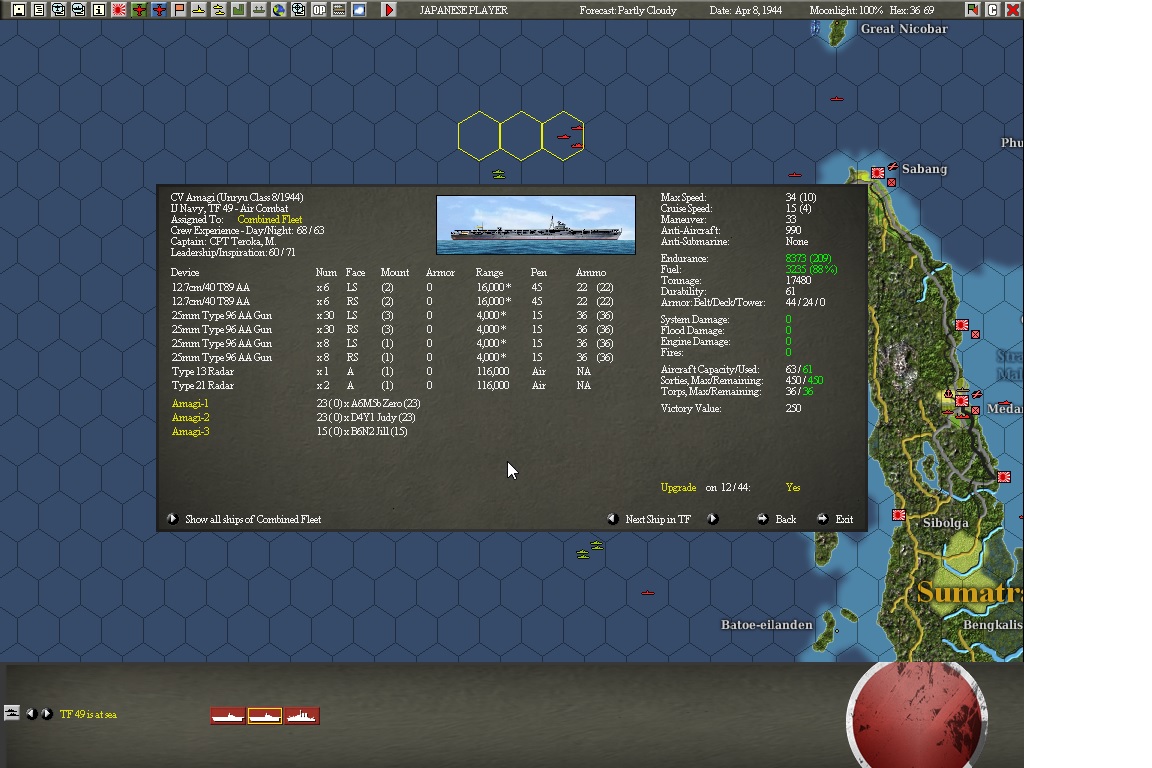Click the Combined Fleet assignment link
The image size is (1152, 768).
click(270, 219)
